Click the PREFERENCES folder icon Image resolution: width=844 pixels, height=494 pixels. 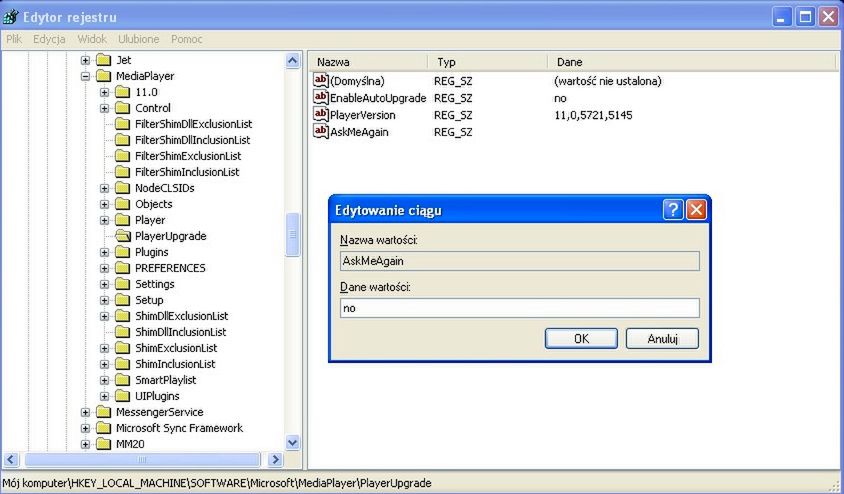click(x=123, y=268)
